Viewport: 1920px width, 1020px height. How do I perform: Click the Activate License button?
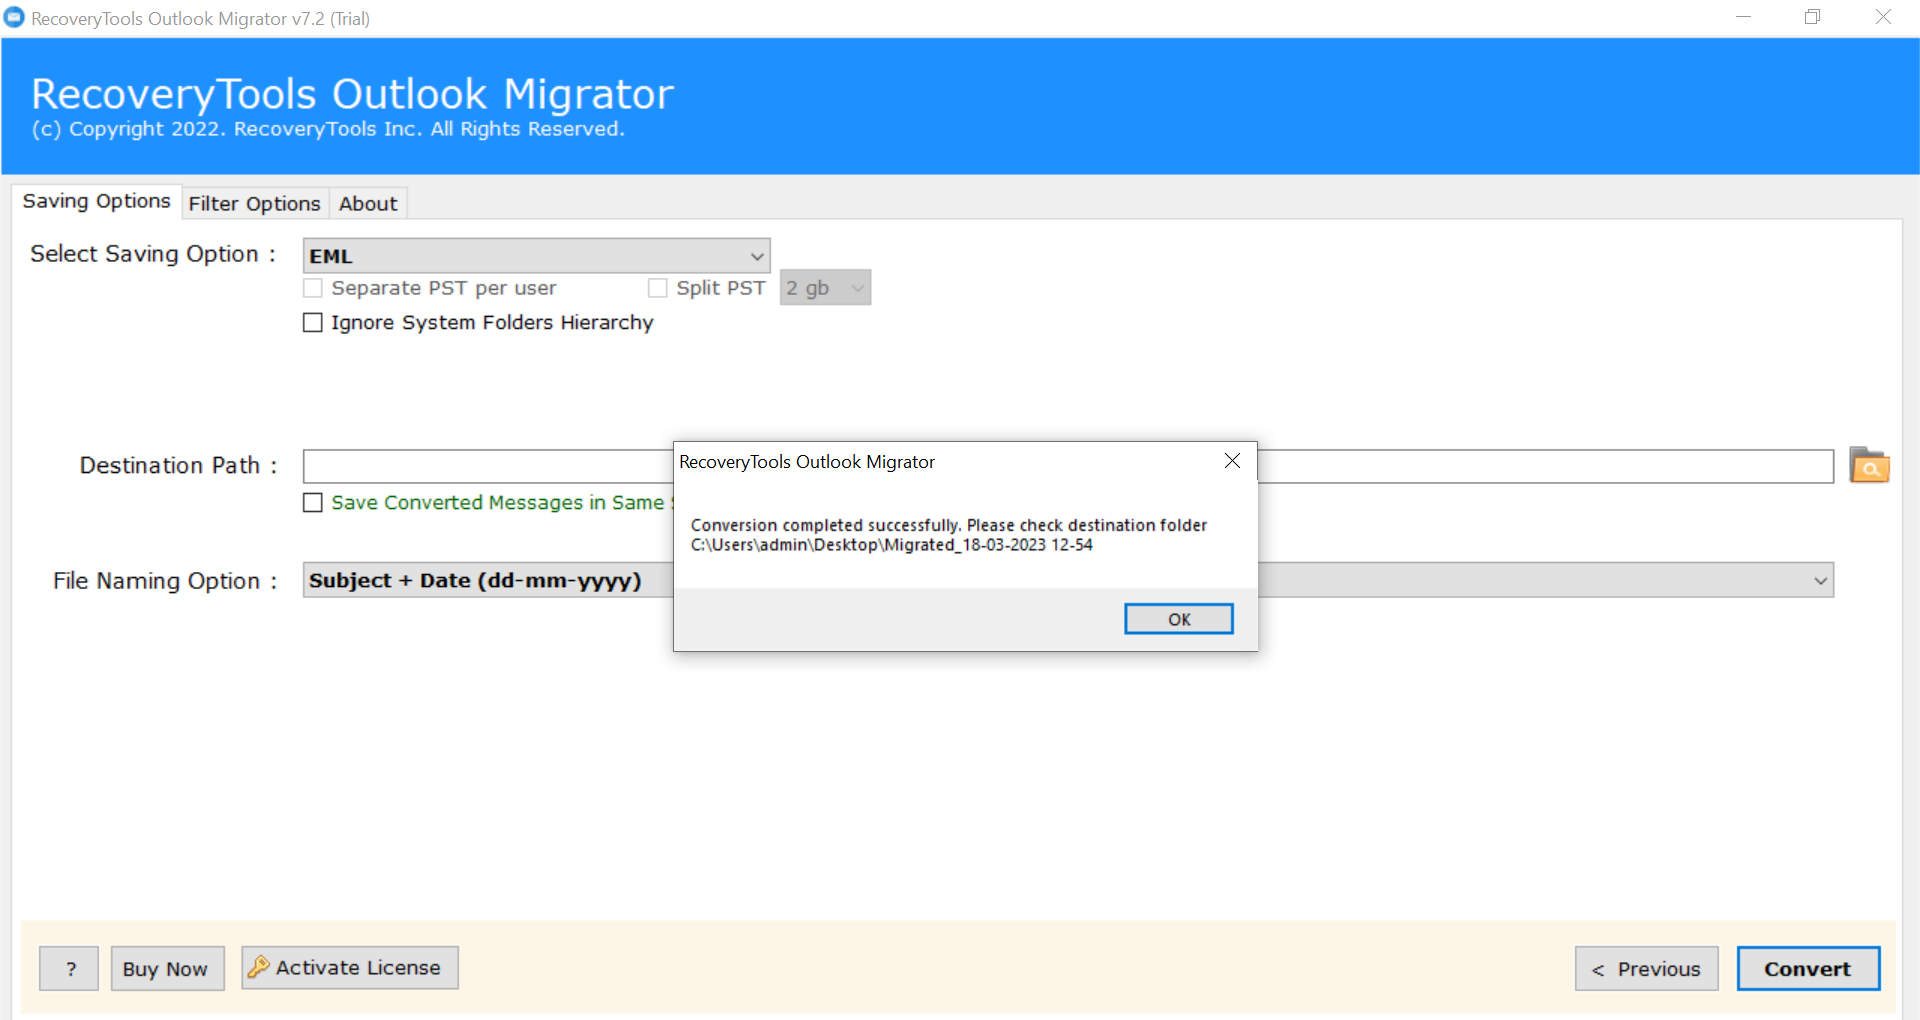(349, 967)
